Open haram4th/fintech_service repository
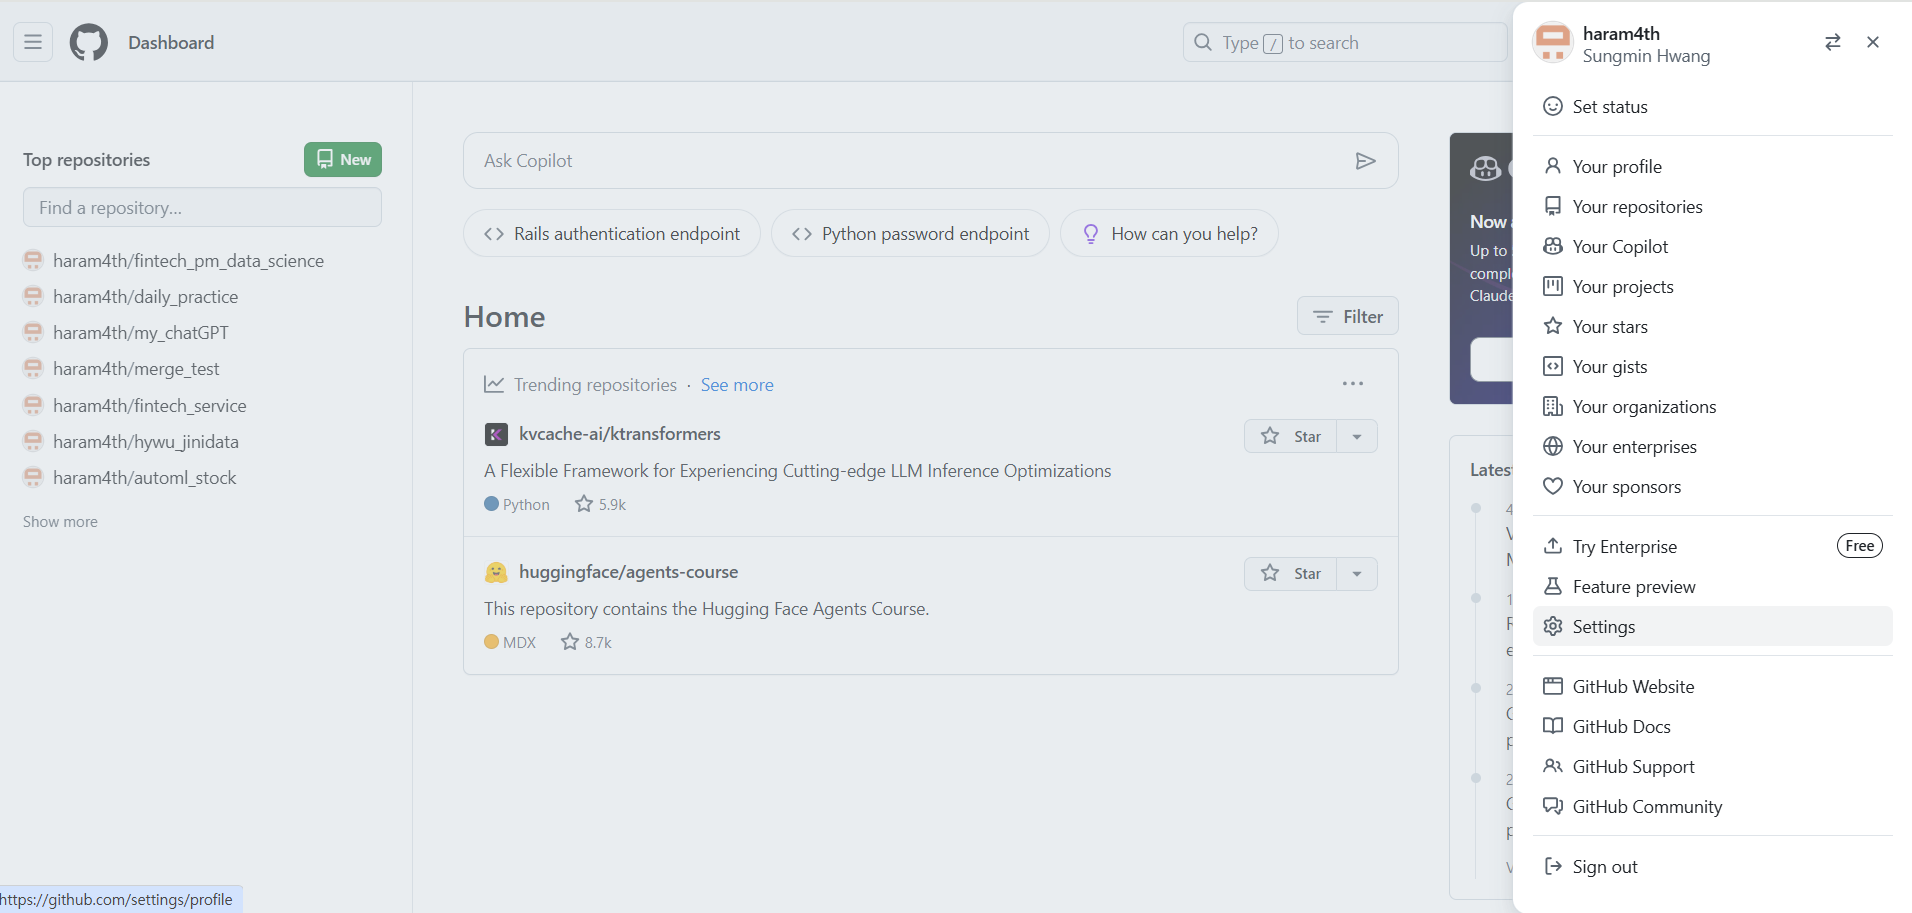This screenshot has width=1912, height=913. tap(150, 406)
